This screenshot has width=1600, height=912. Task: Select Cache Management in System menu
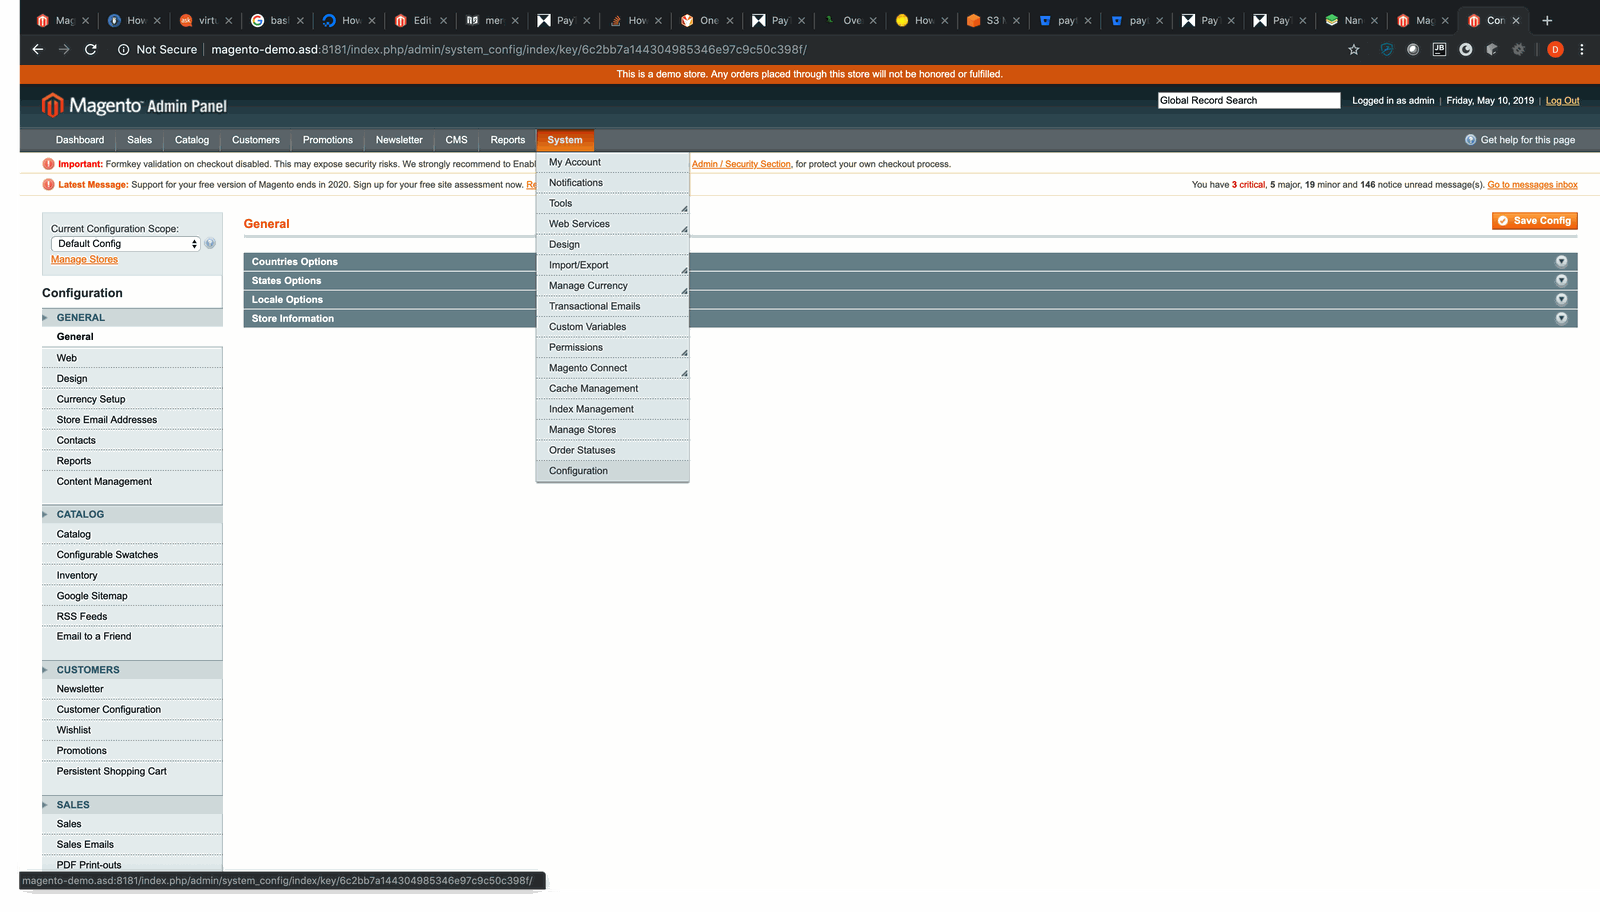pos(612,388)
